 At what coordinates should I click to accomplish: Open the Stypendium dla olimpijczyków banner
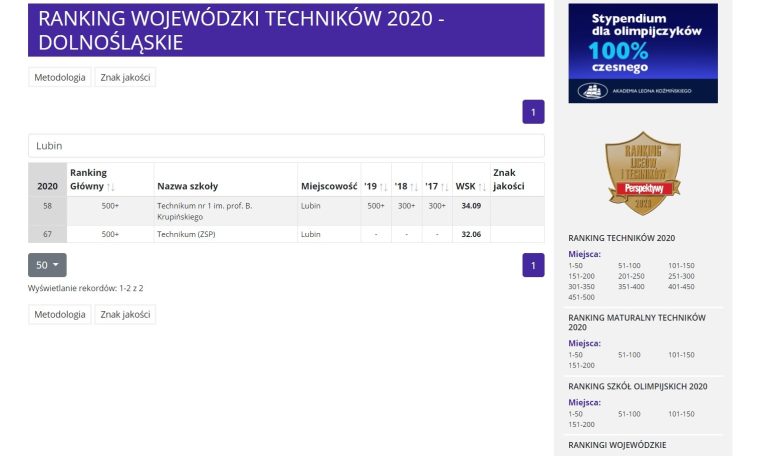pyautogui.click(x=642, y=53)
